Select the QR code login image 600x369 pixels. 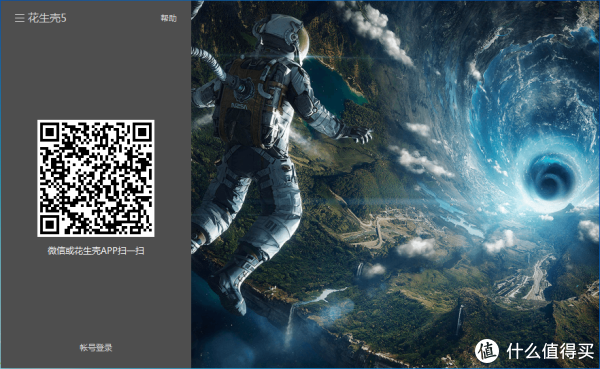[x=96, y=178]
